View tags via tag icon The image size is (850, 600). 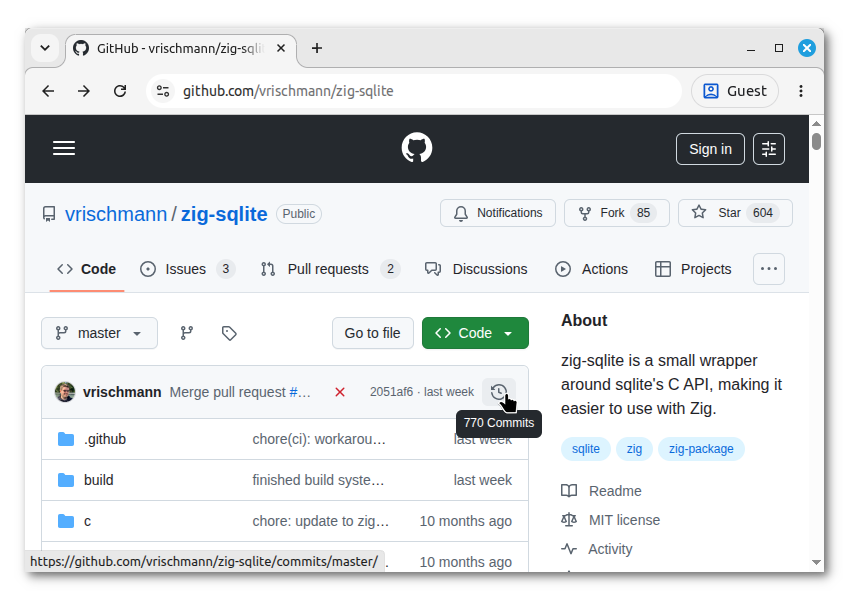point(229,333)
